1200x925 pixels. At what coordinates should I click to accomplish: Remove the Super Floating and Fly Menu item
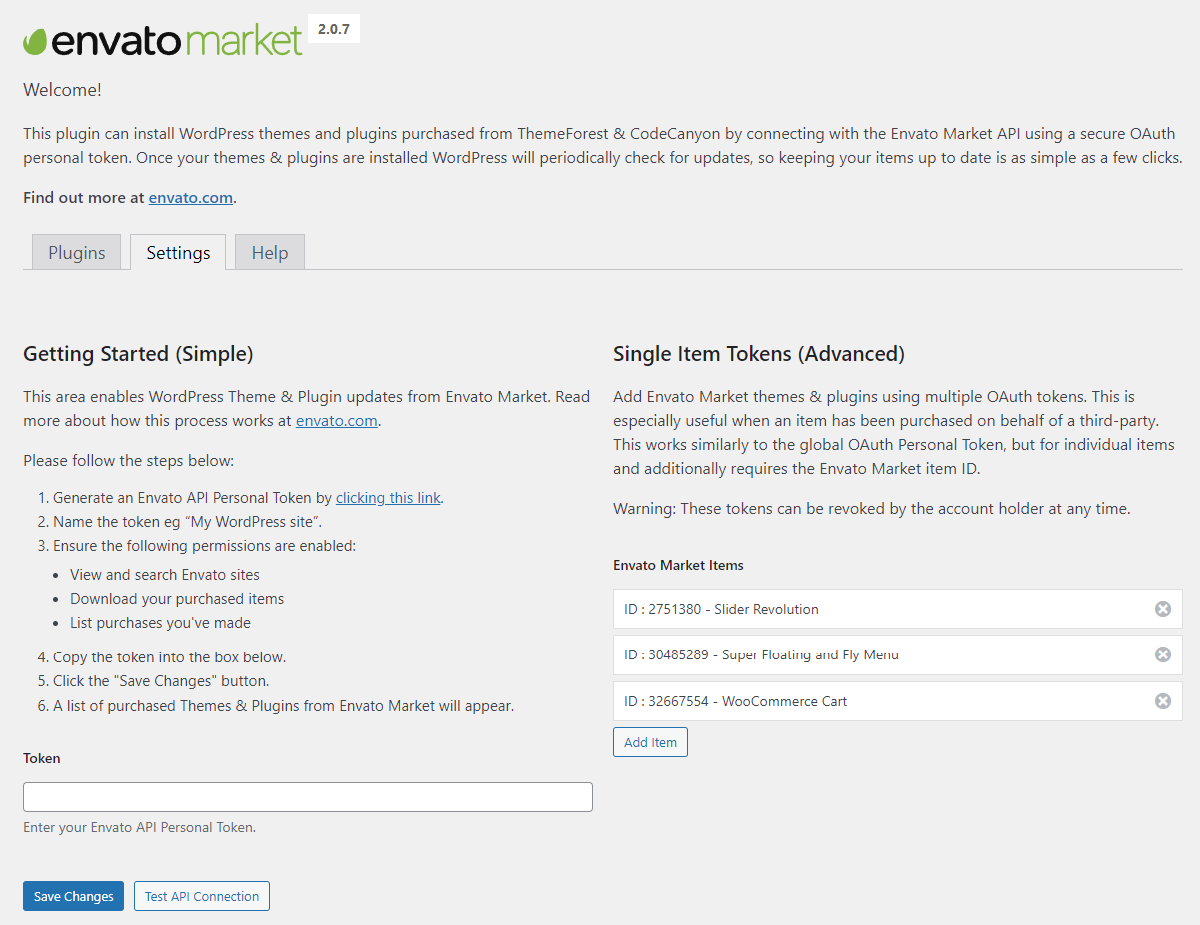1163,655
